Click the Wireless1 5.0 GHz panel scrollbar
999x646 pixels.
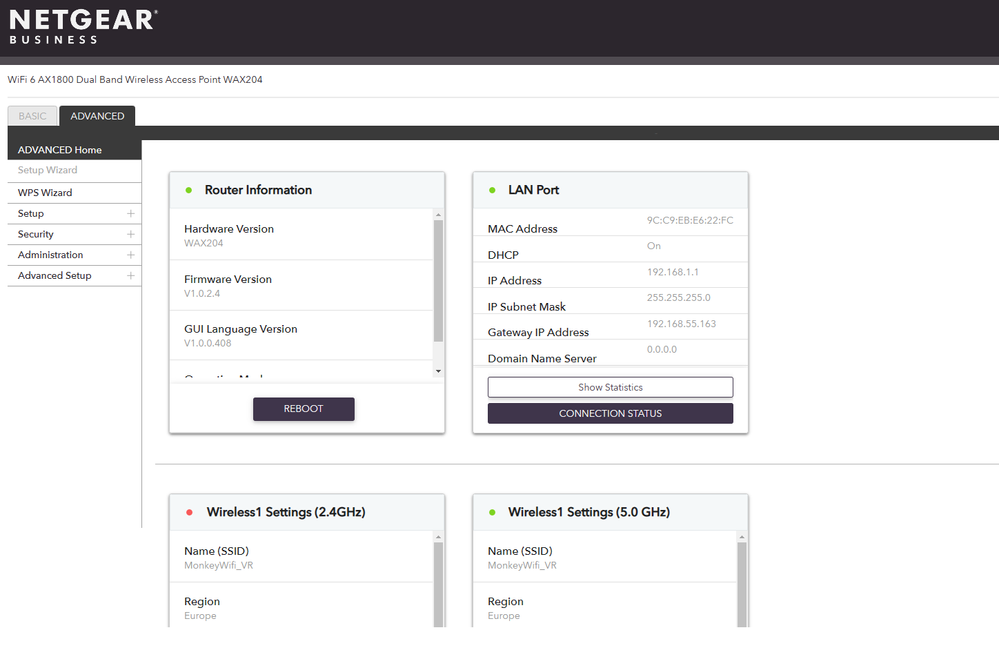742,583
